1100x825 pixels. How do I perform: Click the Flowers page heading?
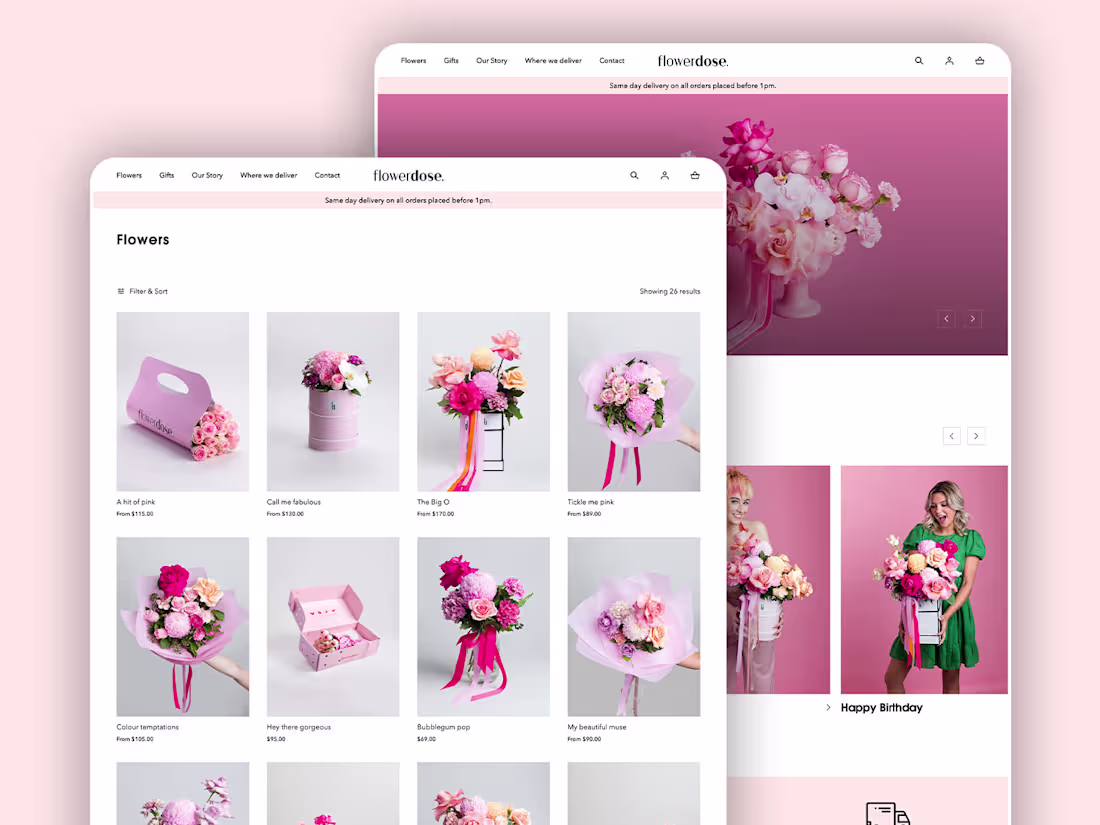[x=143, y=240]
